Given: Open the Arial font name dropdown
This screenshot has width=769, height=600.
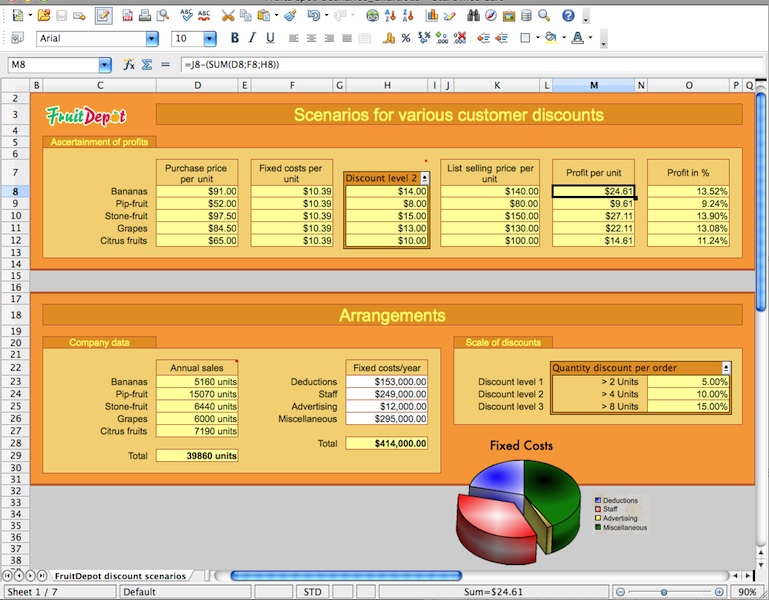Looking at the screenshot, I should pos(152,39).
